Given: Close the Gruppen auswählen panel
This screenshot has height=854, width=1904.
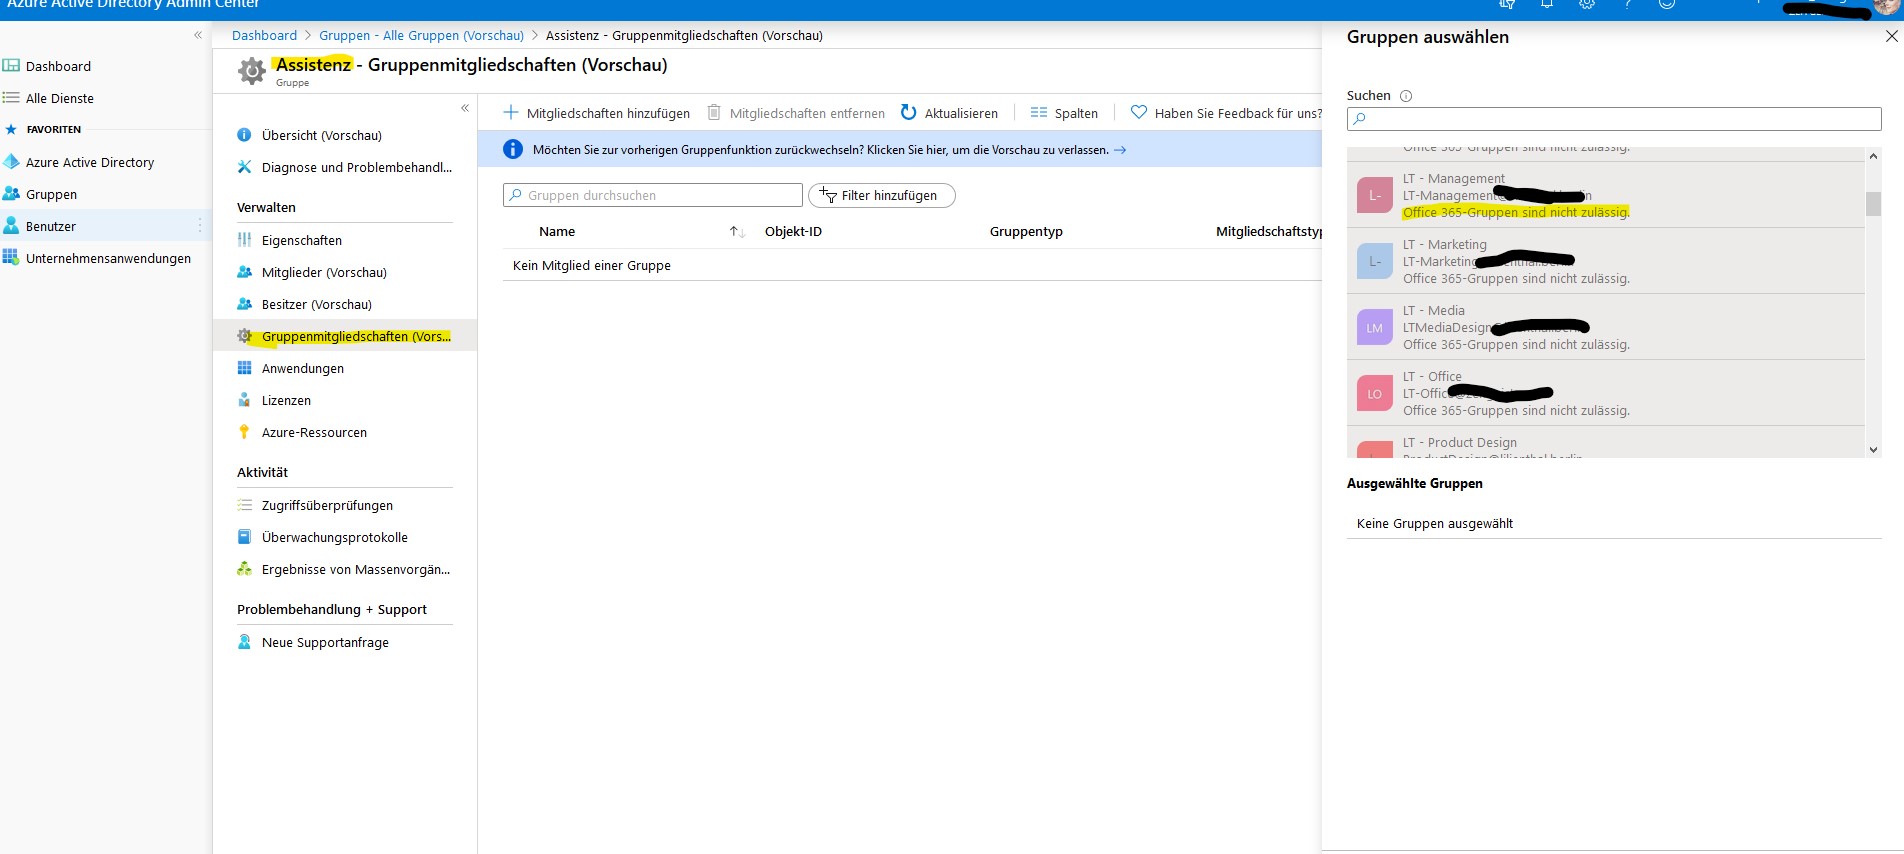Looking at the screenshot, I should tap(1891, 36).
